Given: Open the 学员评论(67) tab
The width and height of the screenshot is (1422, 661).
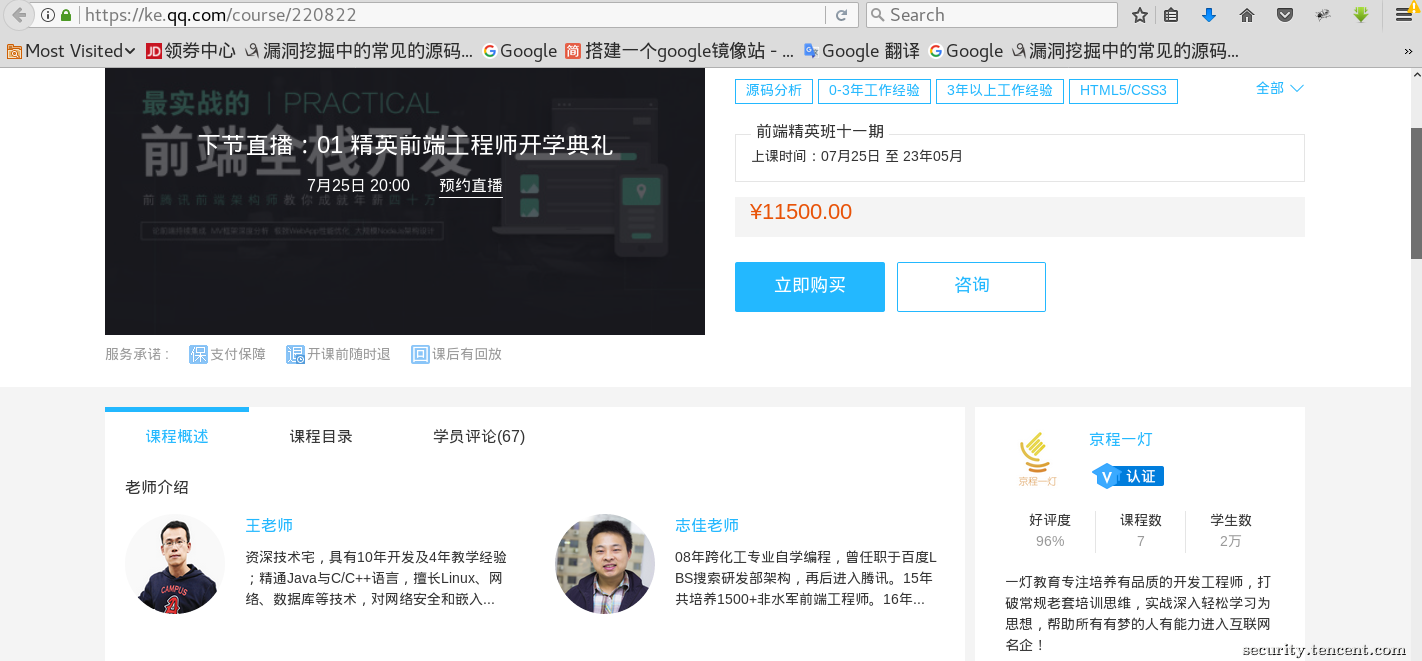Looking at the screenshot, I should pos(478,436).
